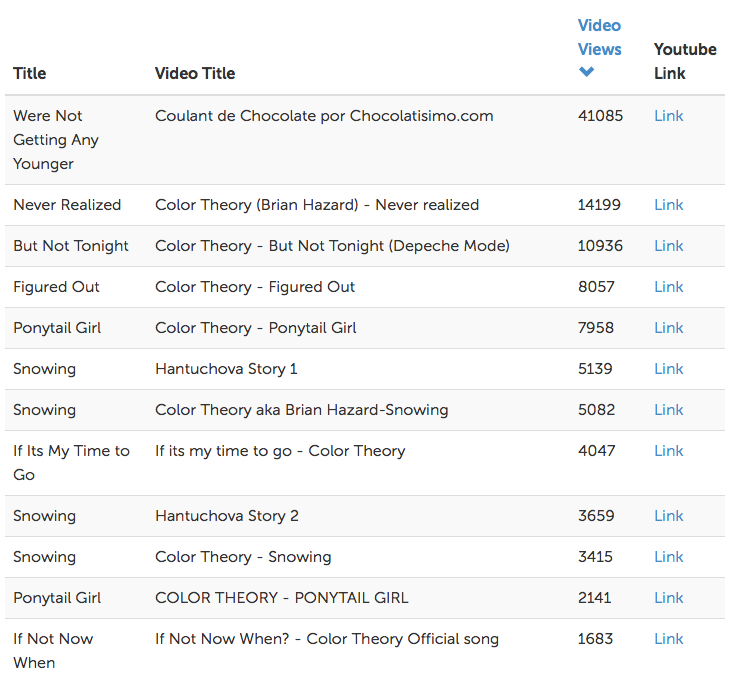731x682 pixels.
Task: Select the 41085 view count cell
Action: 600,116
